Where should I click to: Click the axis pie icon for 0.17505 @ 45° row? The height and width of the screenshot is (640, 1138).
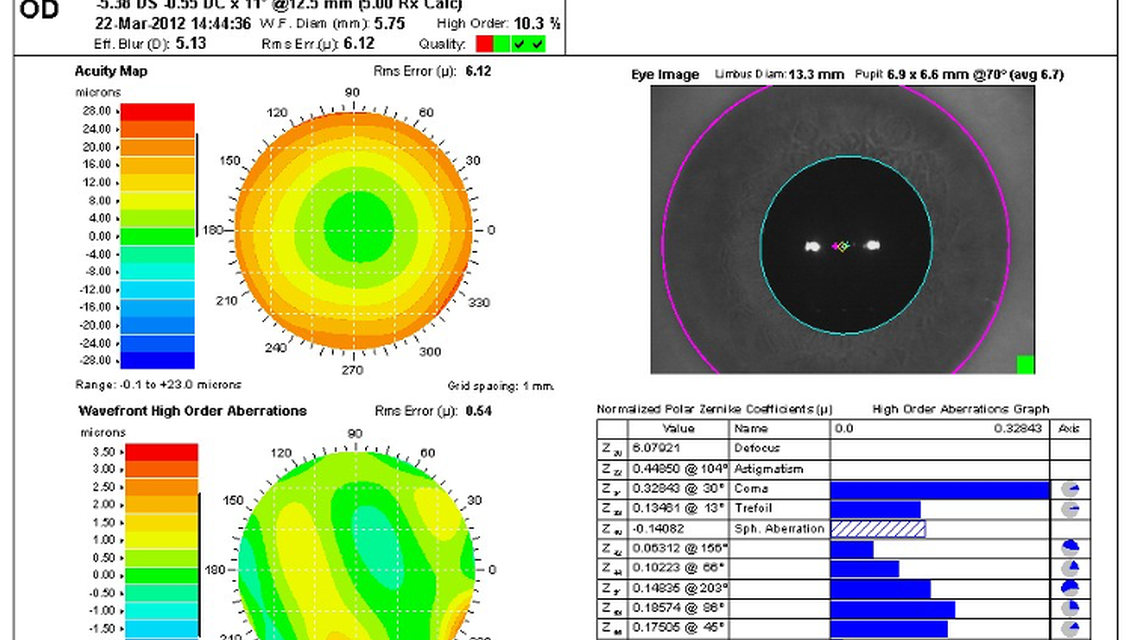click(x=1070, y=628)
